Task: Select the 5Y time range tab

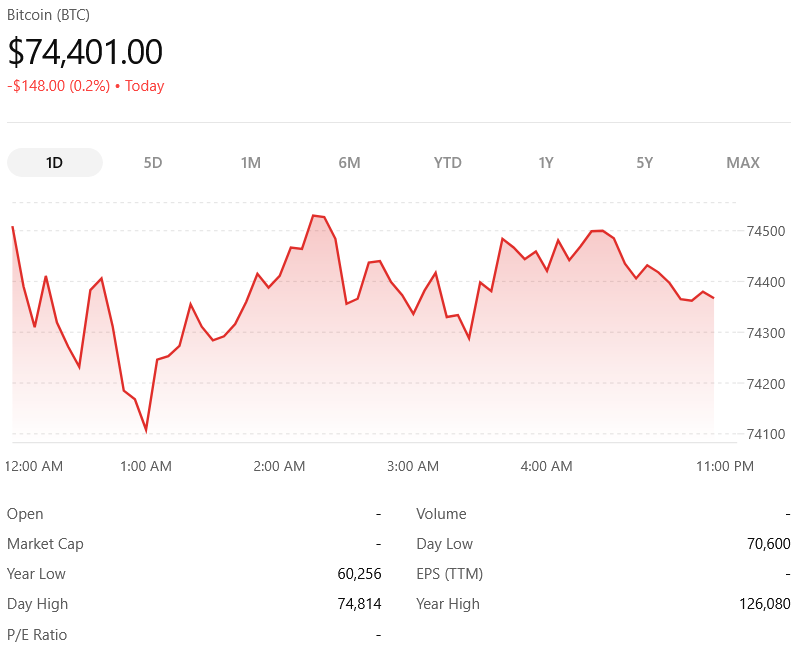Action: coord(645,162)
